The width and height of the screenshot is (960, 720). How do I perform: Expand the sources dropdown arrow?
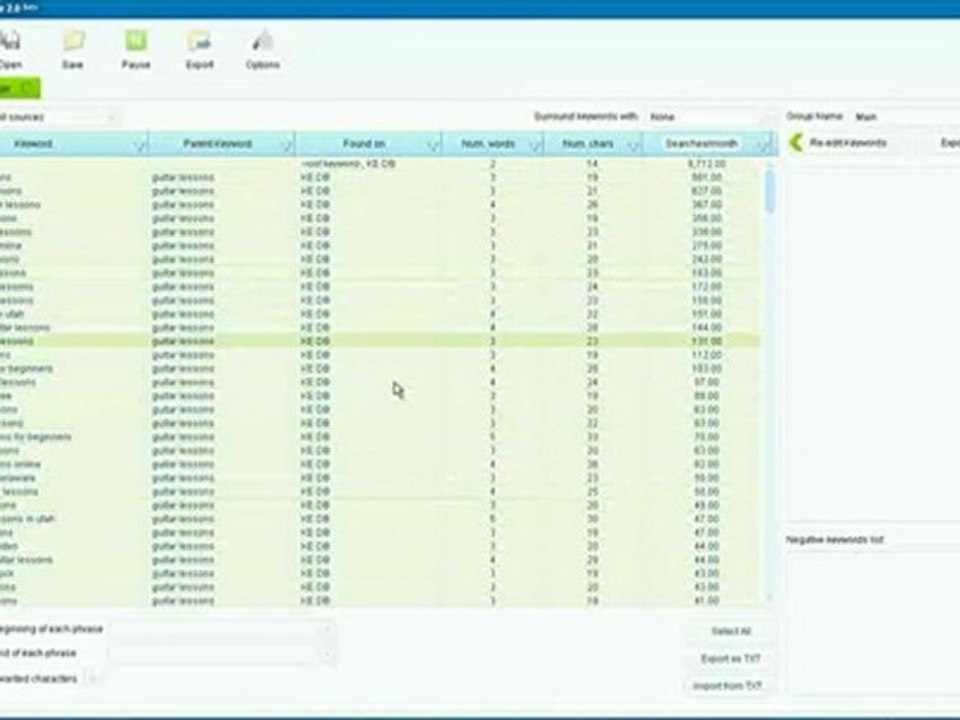point(112,117)
